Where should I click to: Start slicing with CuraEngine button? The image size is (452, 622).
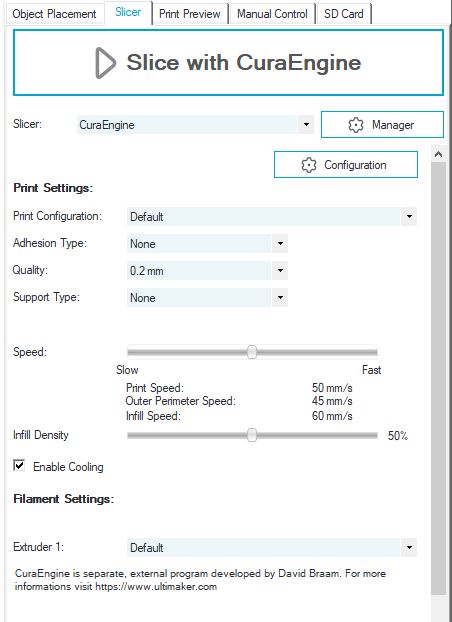click(228, 63)
